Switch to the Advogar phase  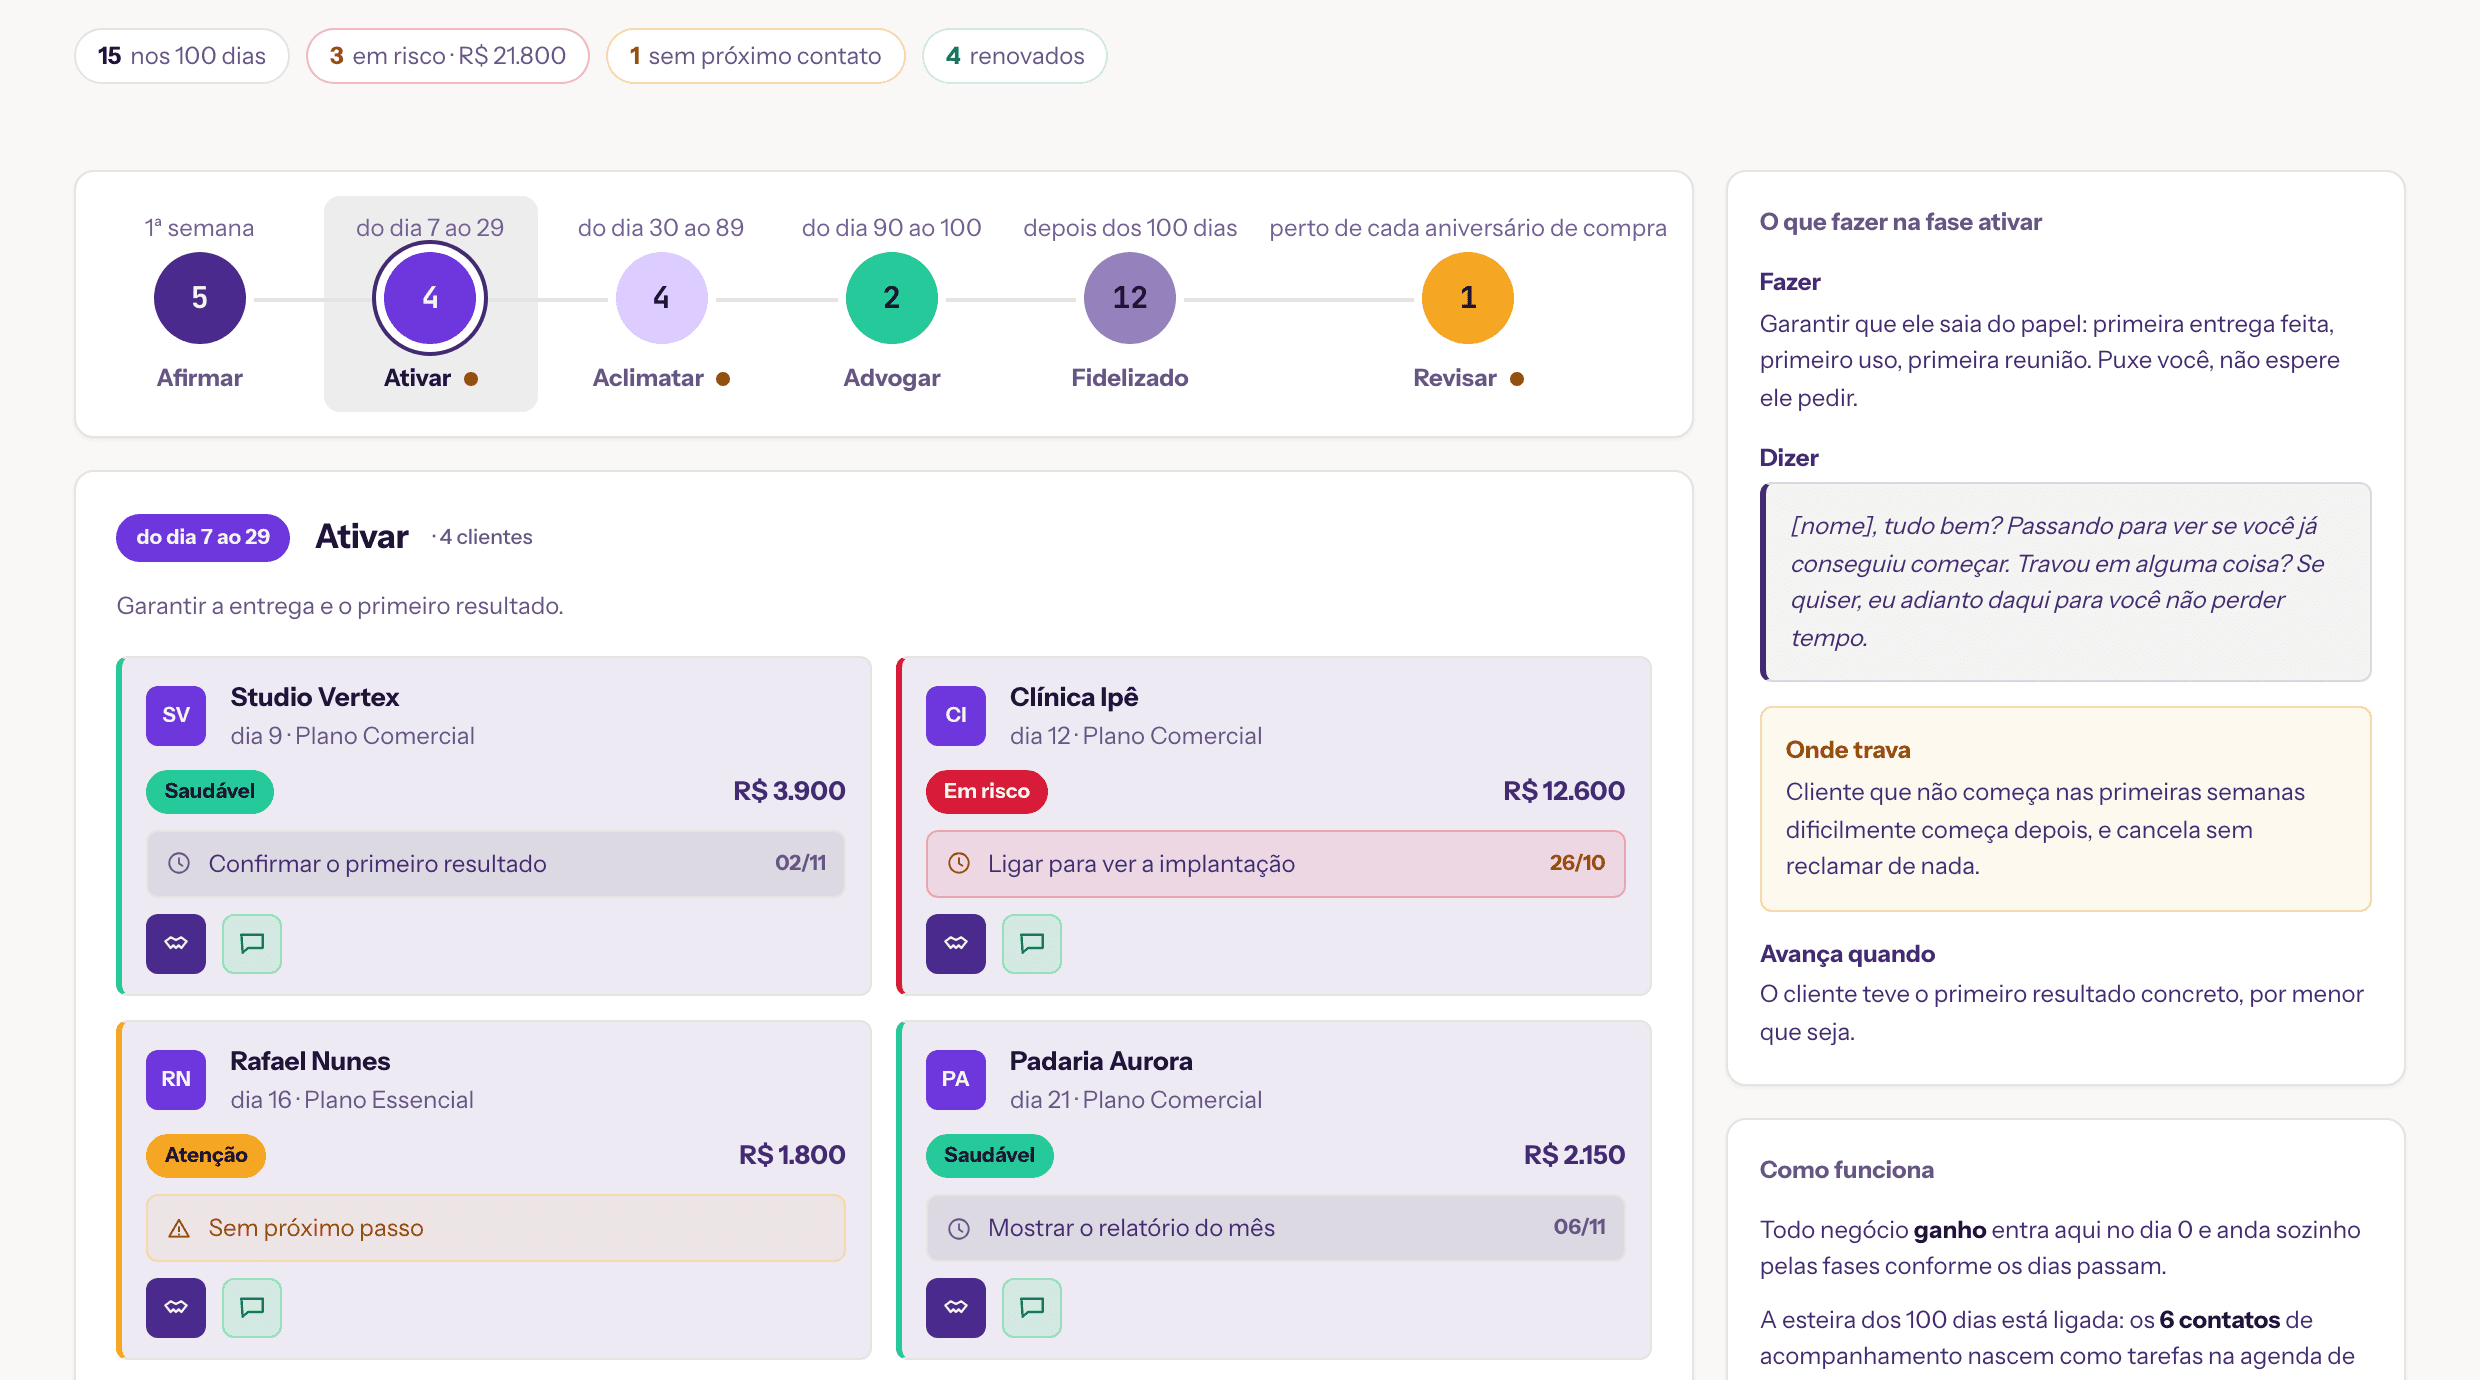(892, 298)
